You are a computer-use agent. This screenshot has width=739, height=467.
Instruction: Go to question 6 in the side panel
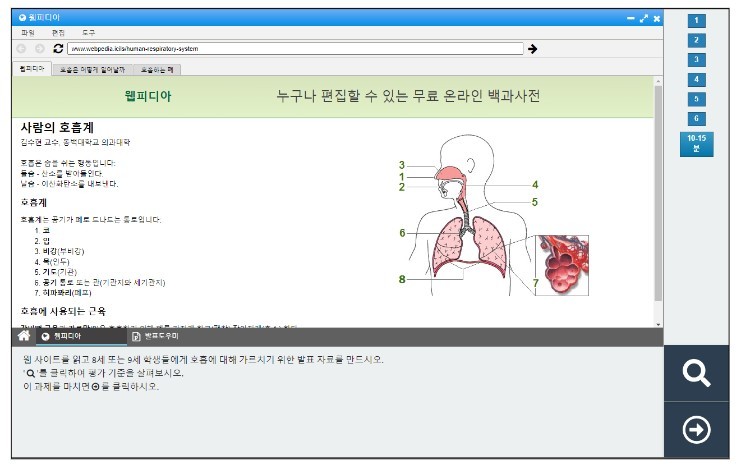696,118
